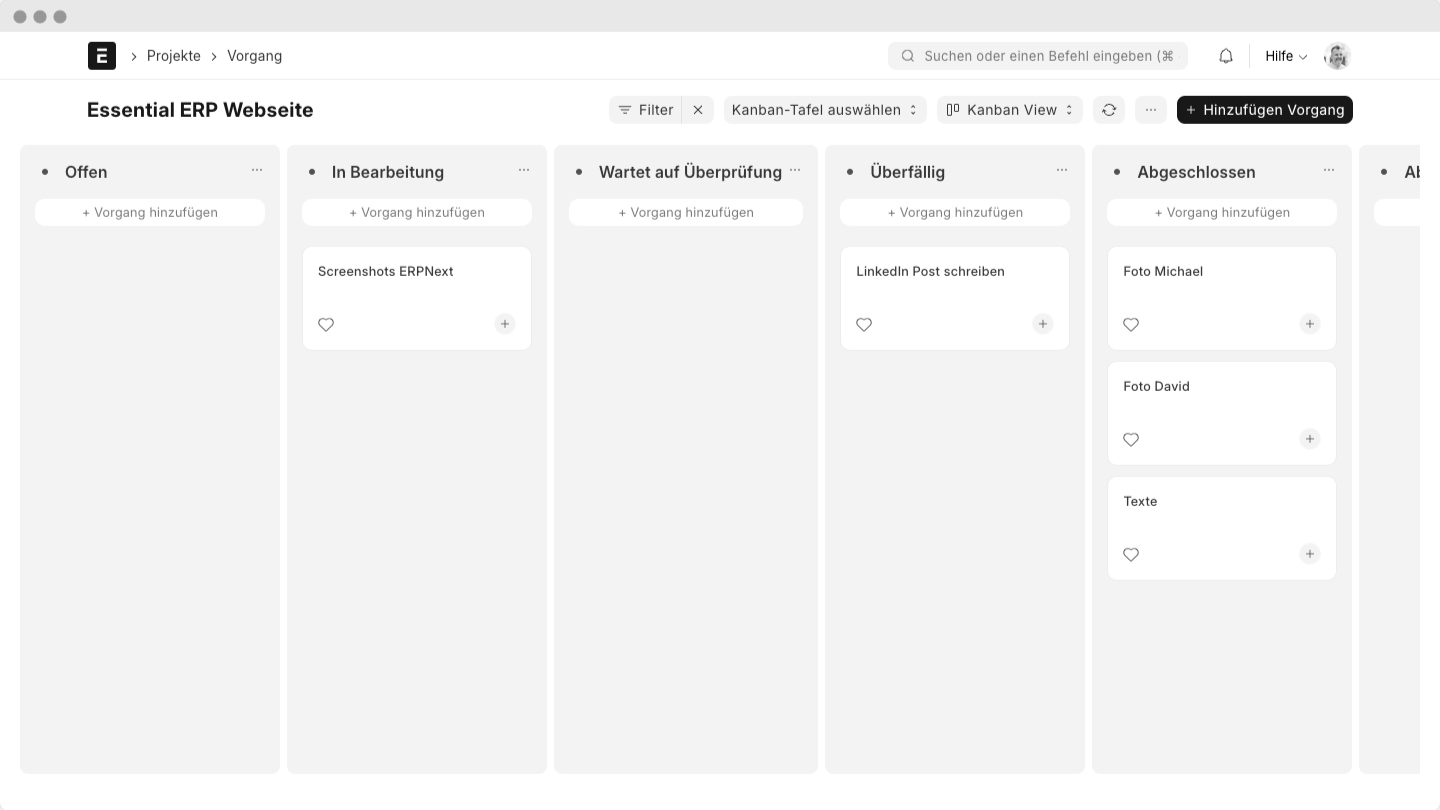Click plus icon on Screenshots ERPNext card
Screen dimensions: 1440x810
tap(505, 324)
